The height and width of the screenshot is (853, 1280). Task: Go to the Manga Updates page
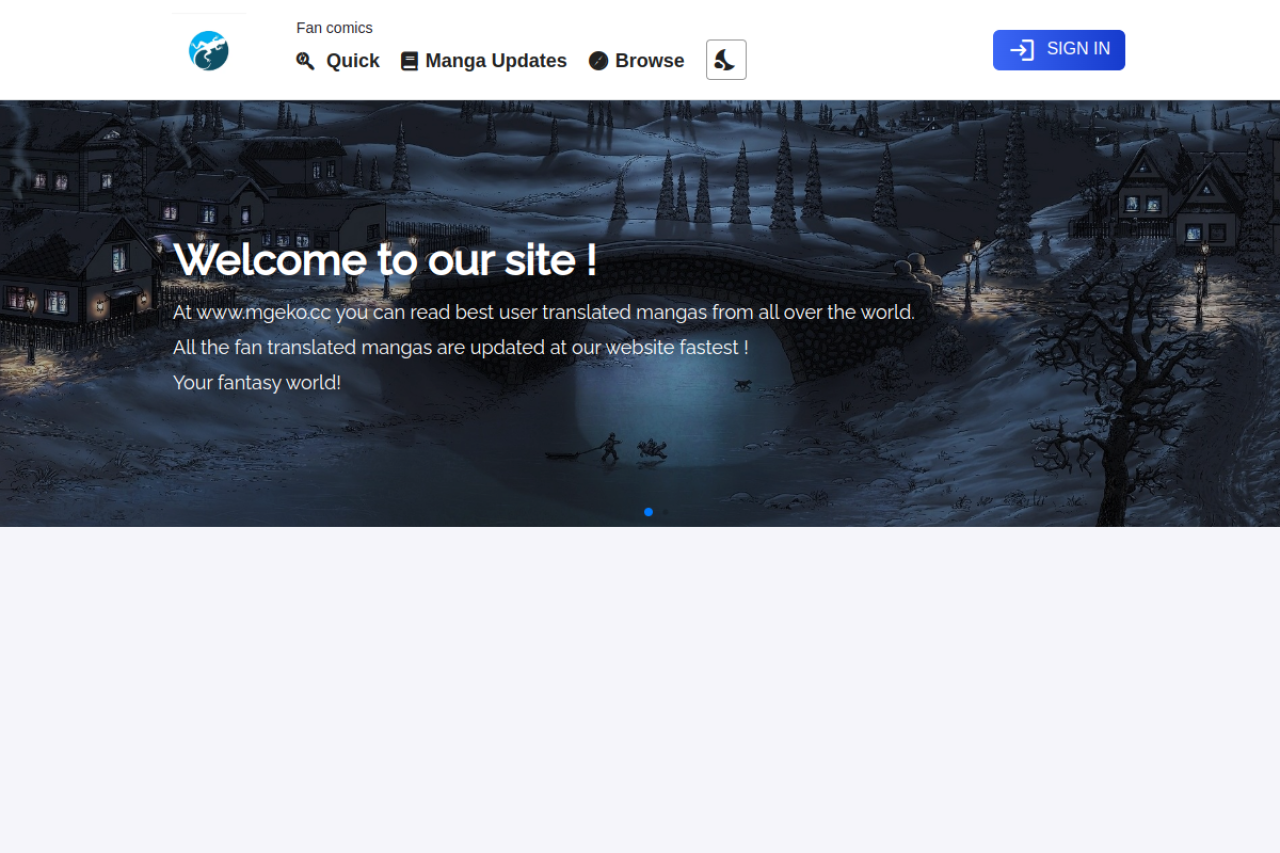coord(495,61)
